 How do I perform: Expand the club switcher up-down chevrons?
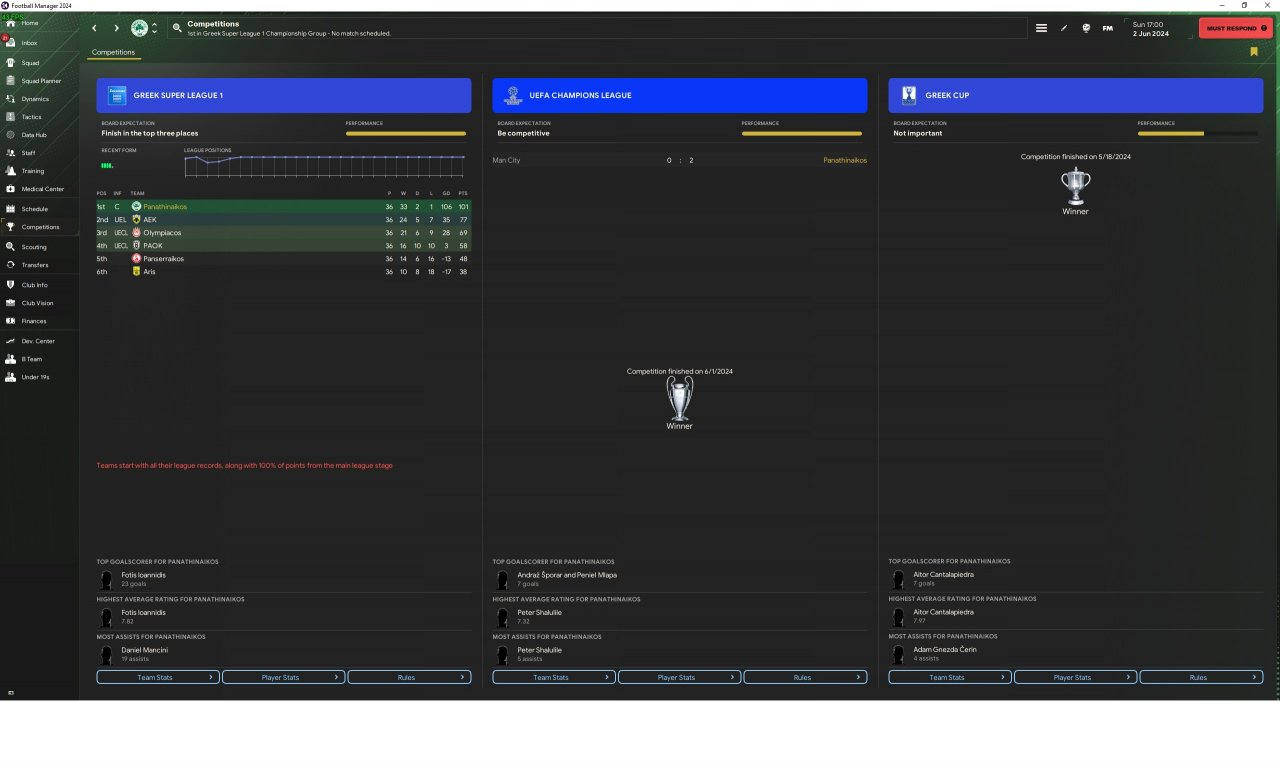pos(154,28)
